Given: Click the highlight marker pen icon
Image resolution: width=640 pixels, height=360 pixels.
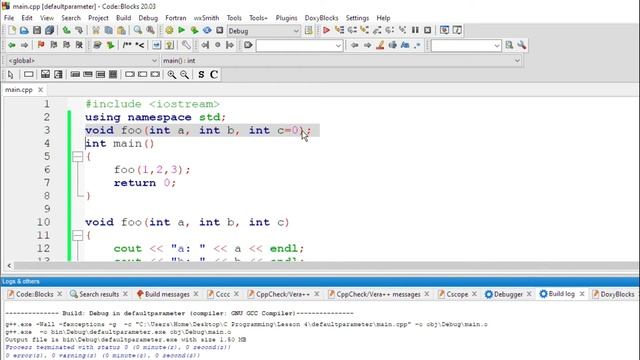Looking at the screenshot, I should pyautogui.click(x=380, y=45).
